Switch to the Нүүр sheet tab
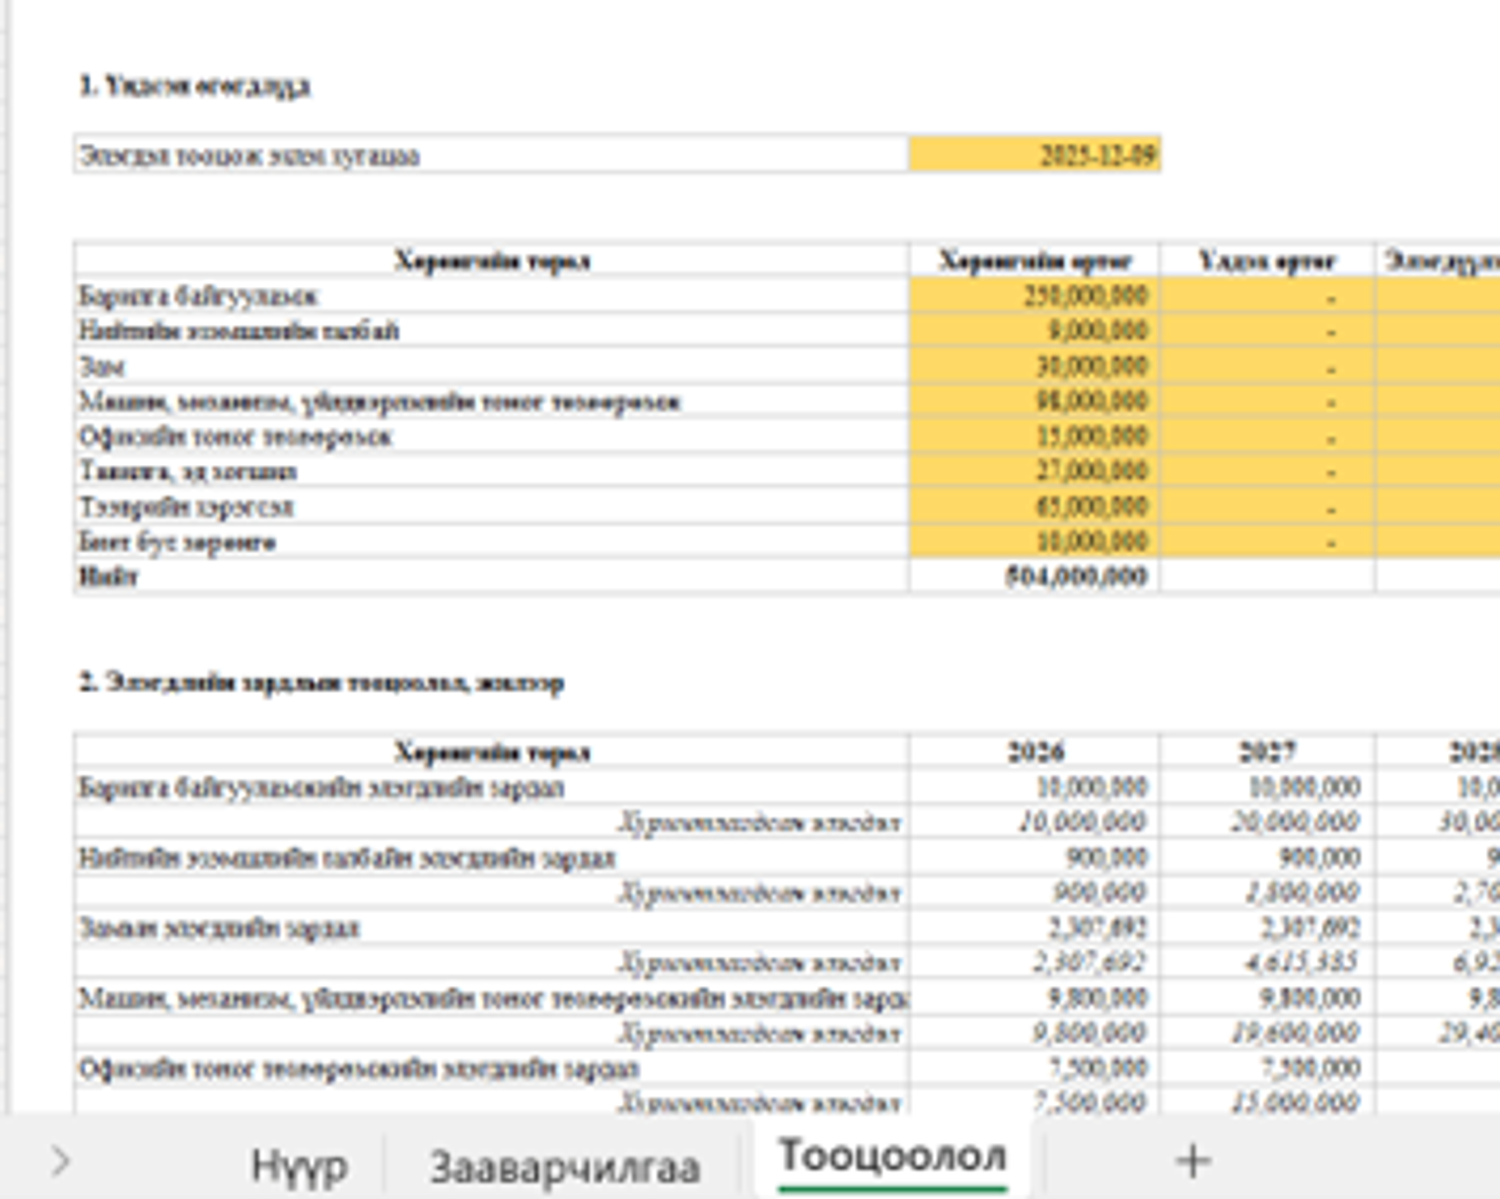1500x1199 pixels. coord(299,1165)
